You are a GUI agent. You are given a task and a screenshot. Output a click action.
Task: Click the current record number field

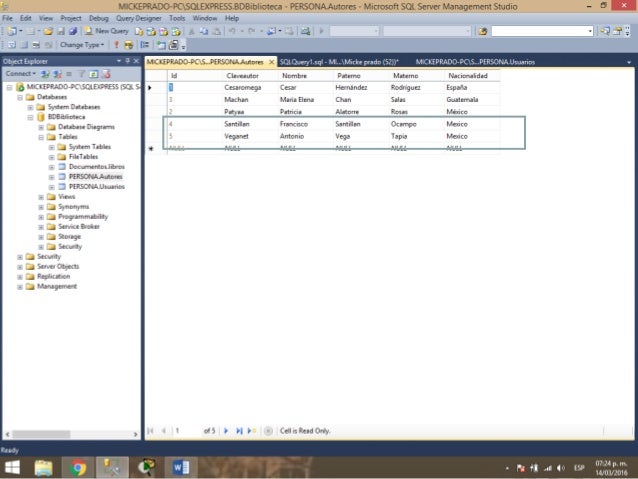pyautogui.click(x=187, y=431)
